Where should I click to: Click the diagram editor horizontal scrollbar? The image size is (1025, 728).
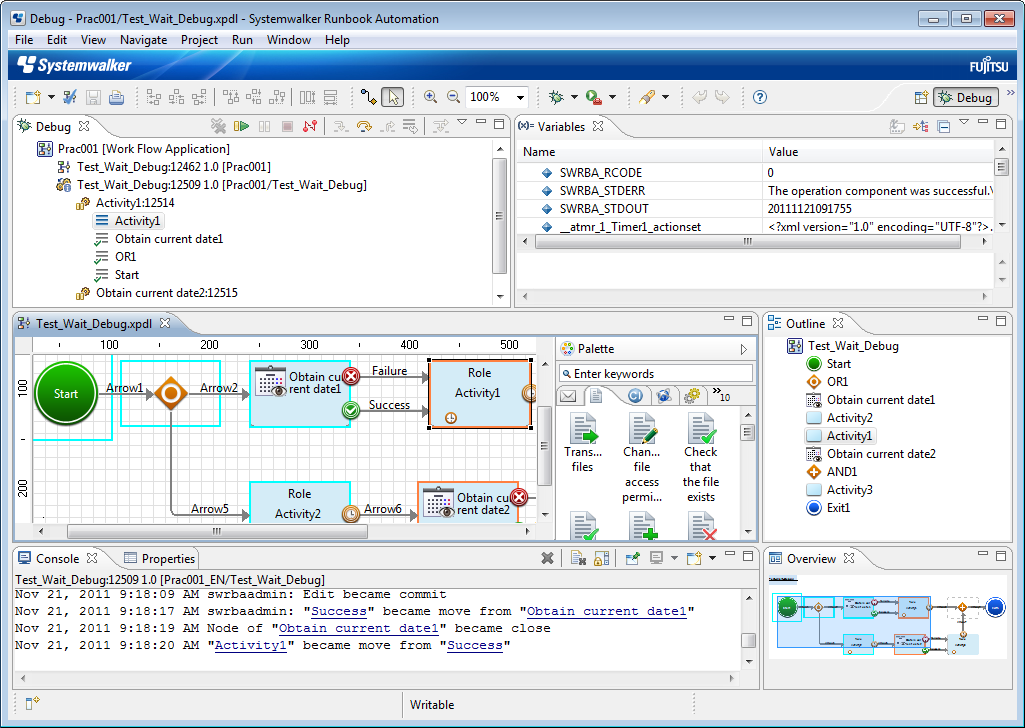[217, 531]
